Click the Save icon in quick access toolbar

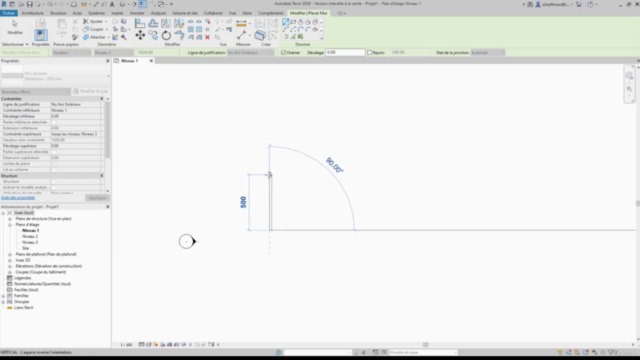tap(29, 4)
